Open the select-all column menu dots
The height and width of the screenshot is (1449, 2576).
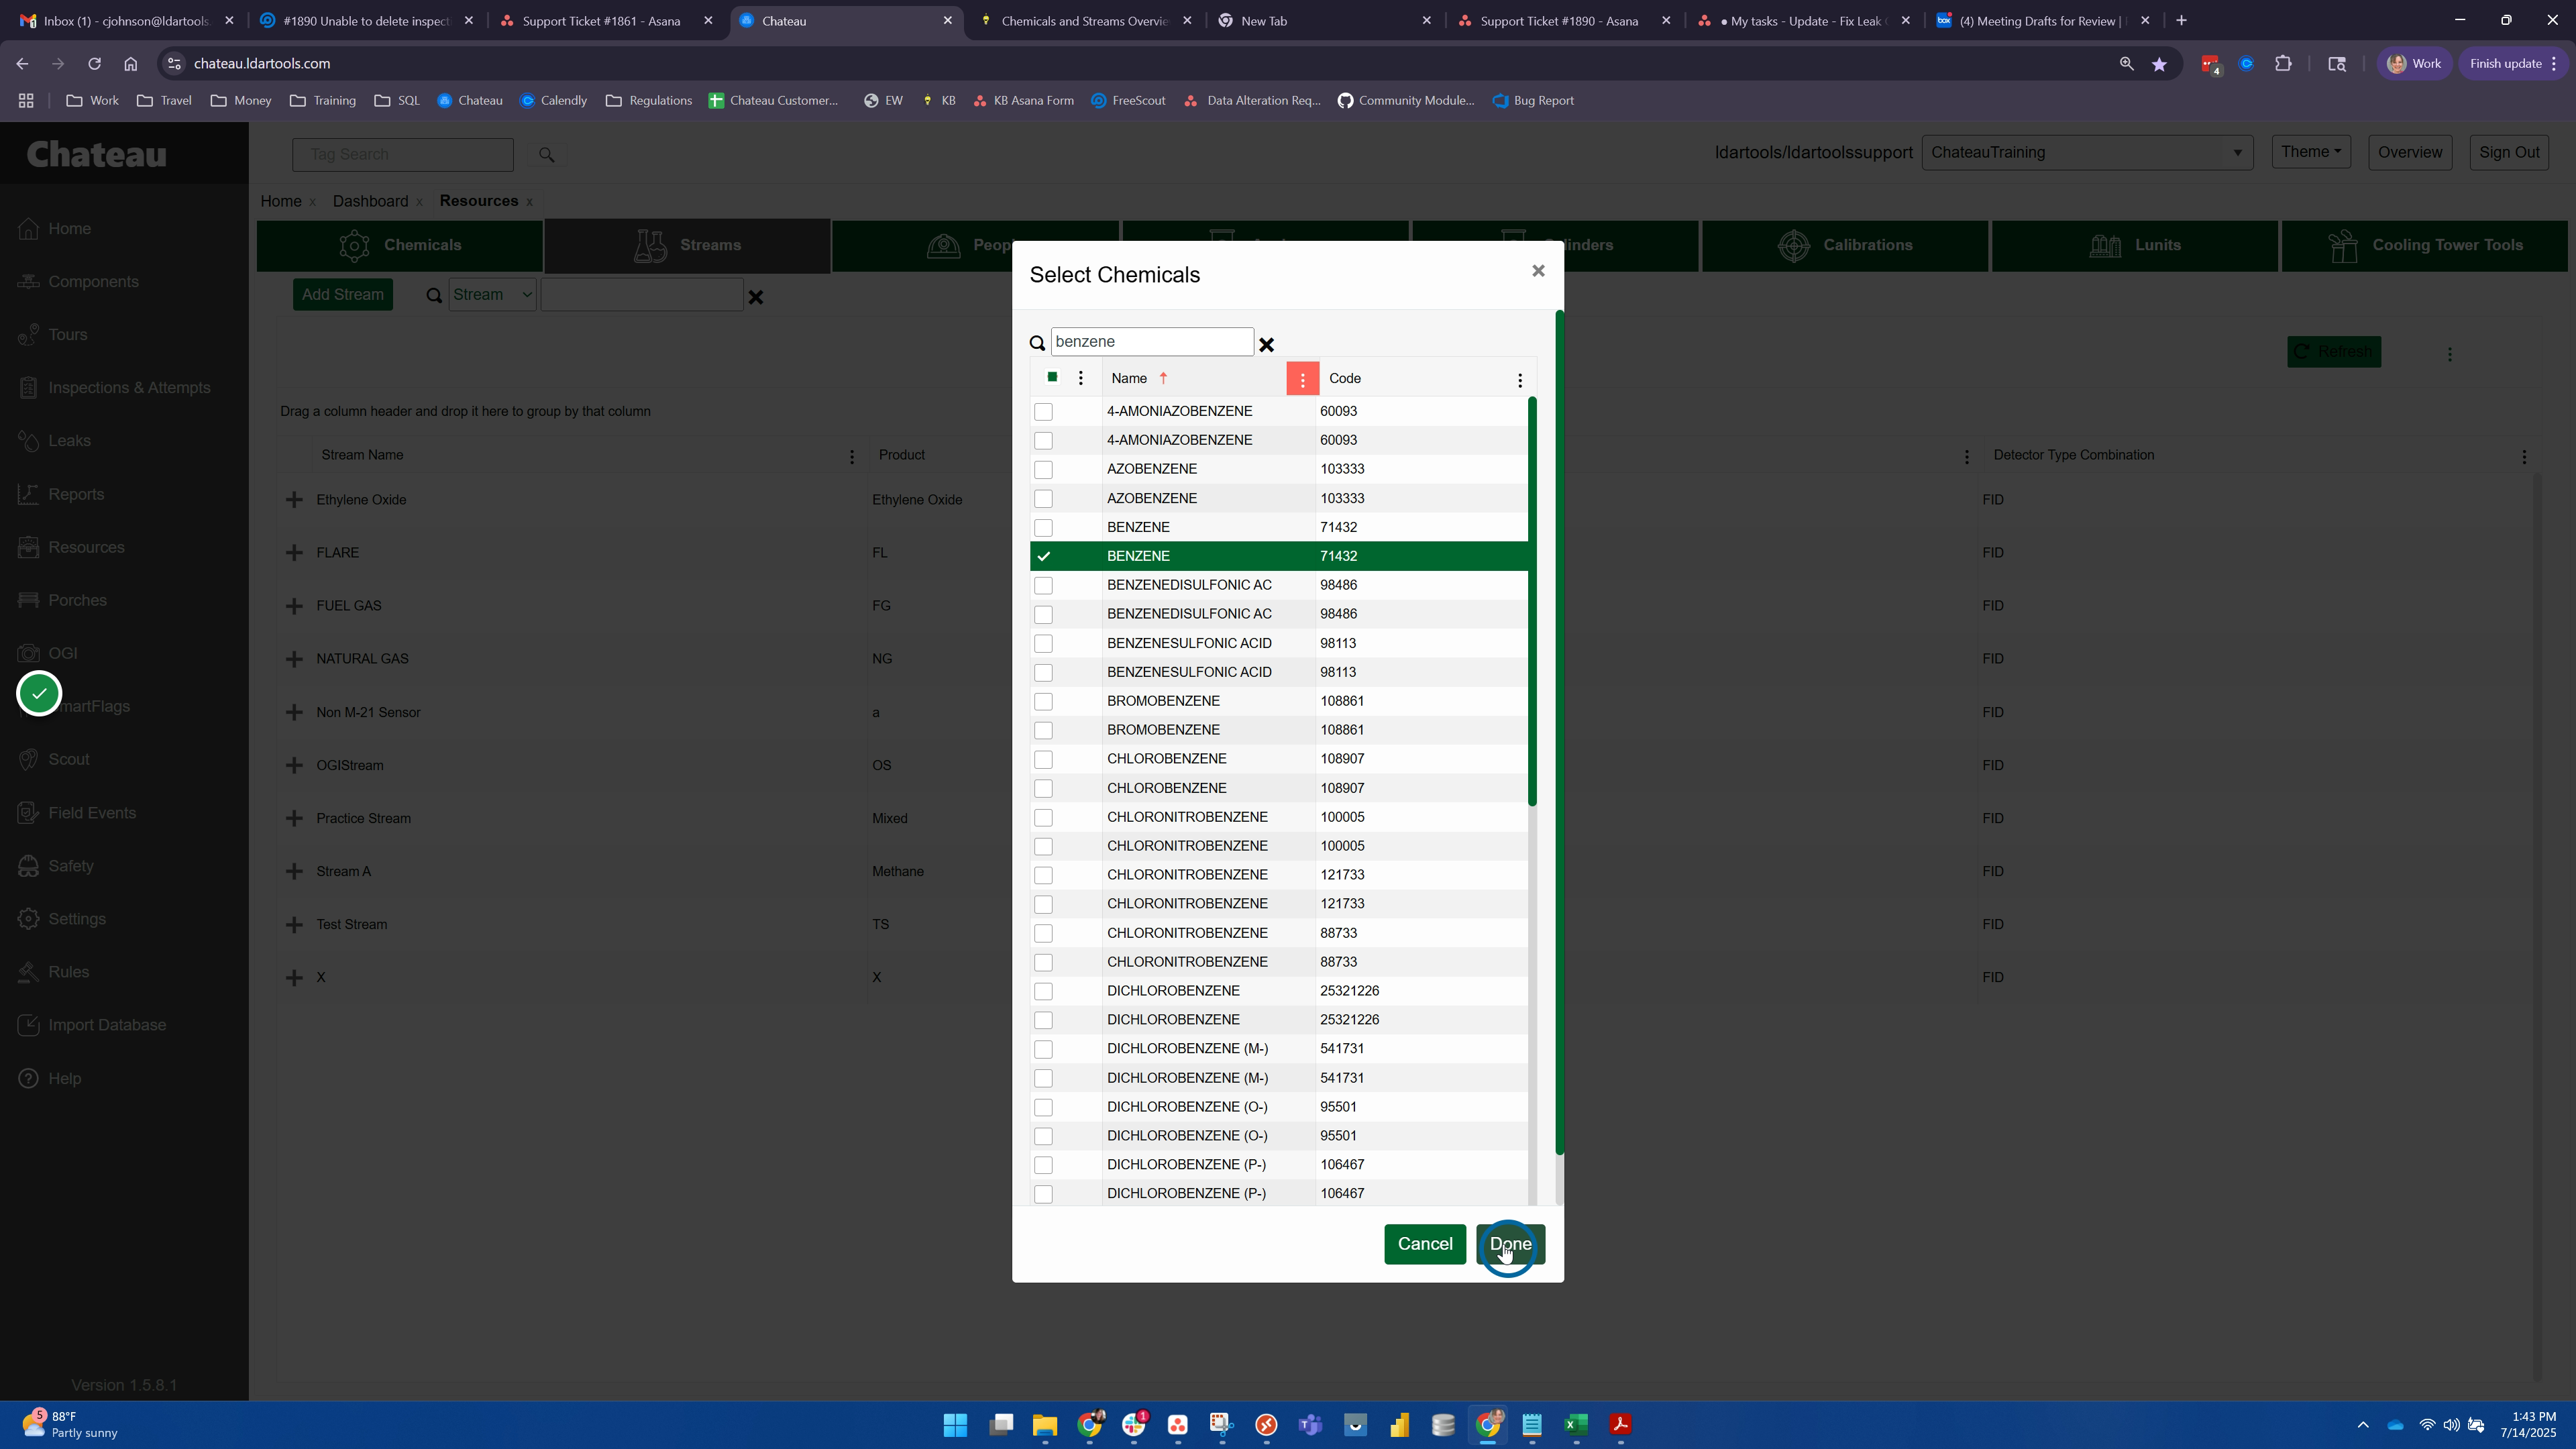point(1080,378)
